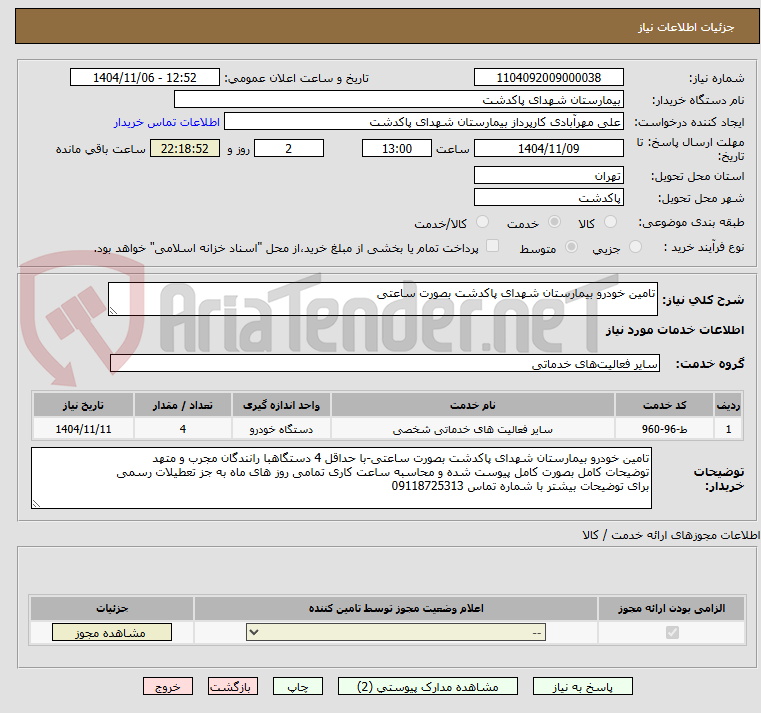Click the تاریخ نیاز column header

(83, 405)
